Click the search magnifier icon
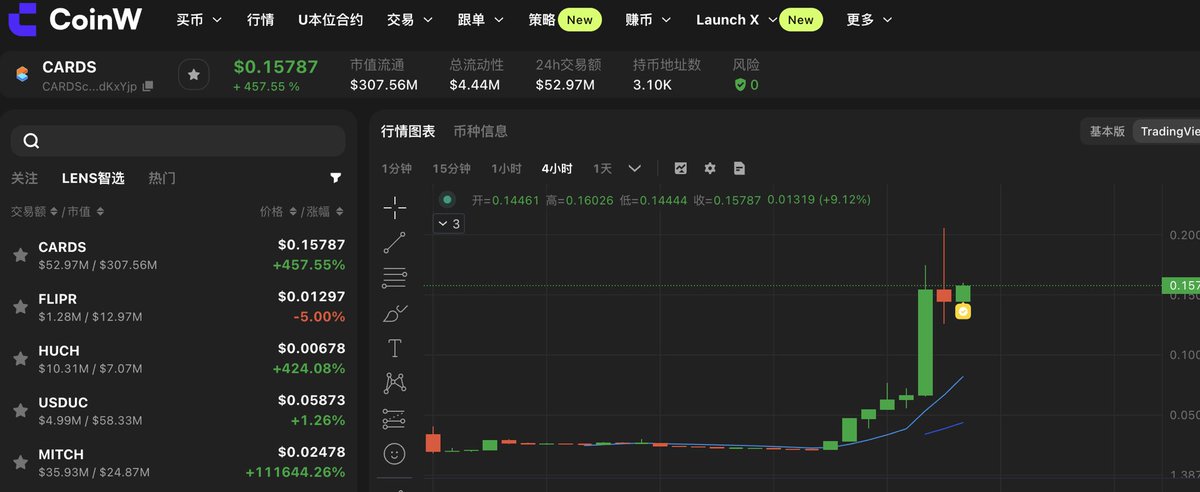Viewport: 1200px width, 492px height. (31, 141)
